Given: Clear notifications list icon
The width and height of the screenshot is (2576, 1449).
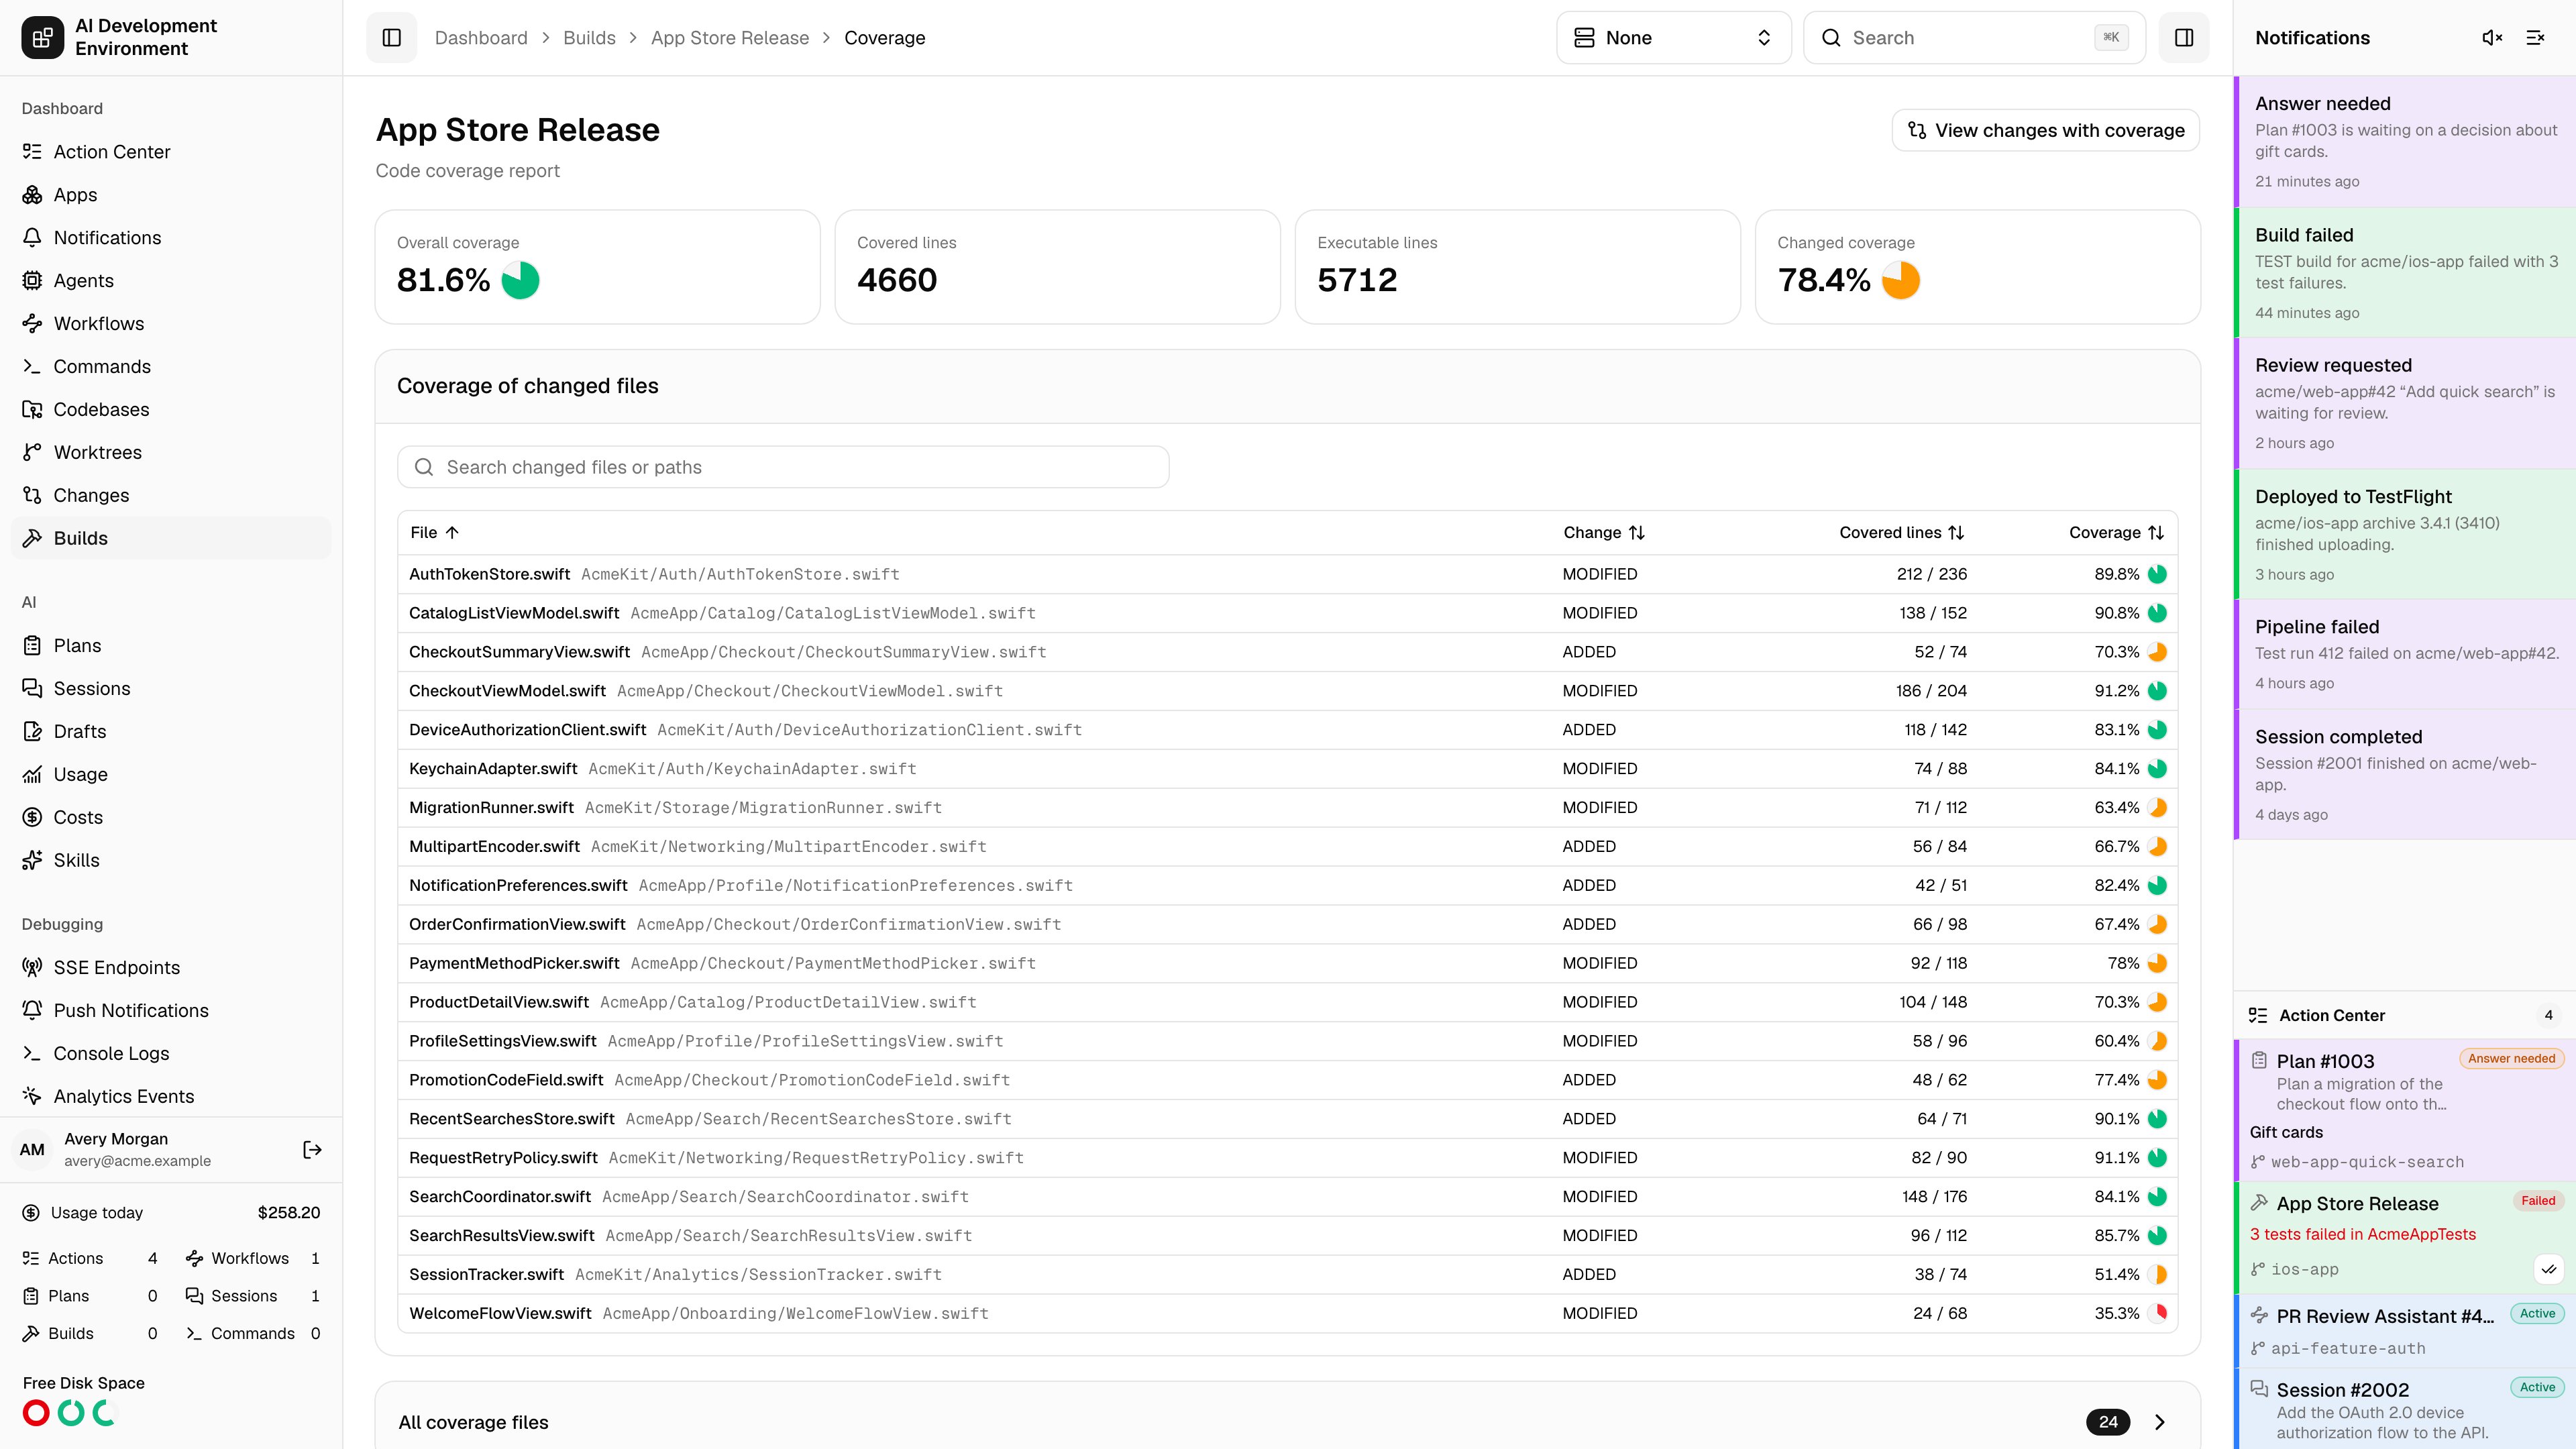Looking at the screenshot, I should [2535, 38].
